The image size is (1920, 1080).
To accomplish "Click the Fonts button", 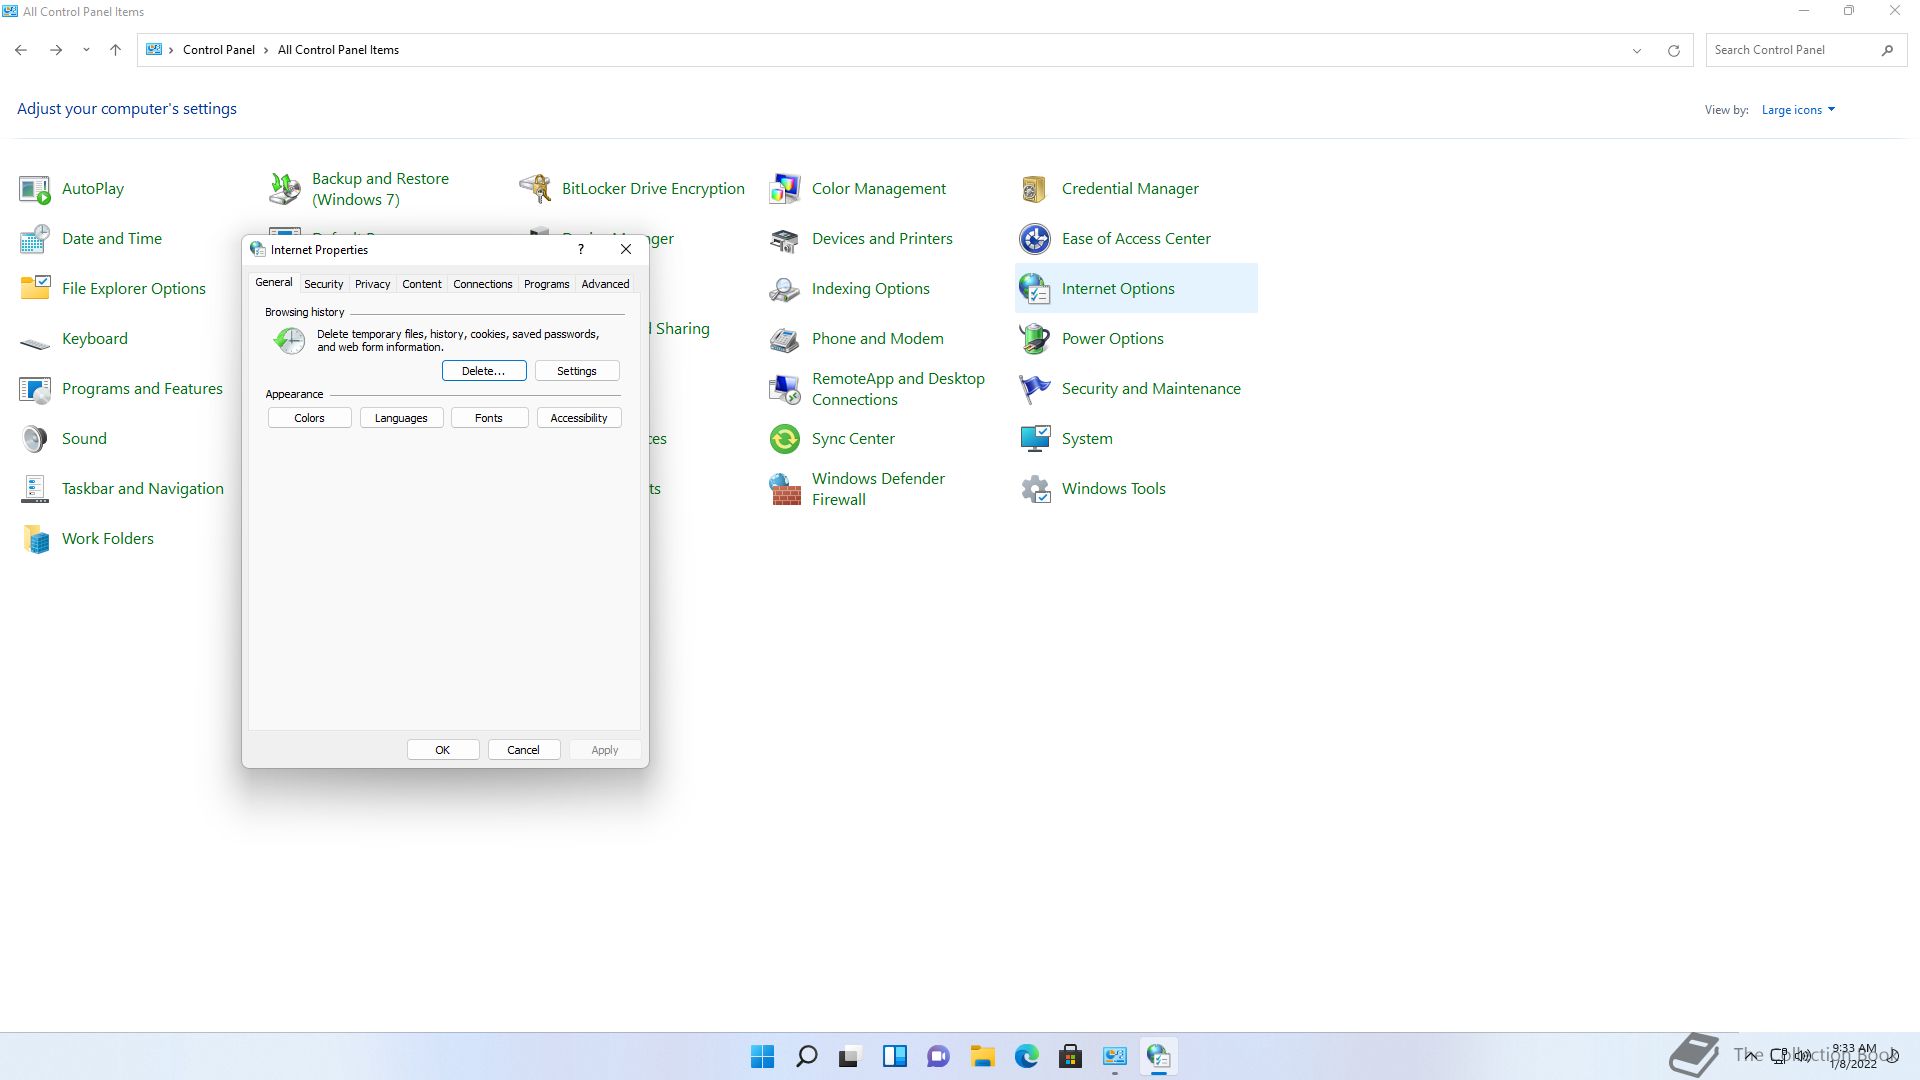I will click(489, 418).
